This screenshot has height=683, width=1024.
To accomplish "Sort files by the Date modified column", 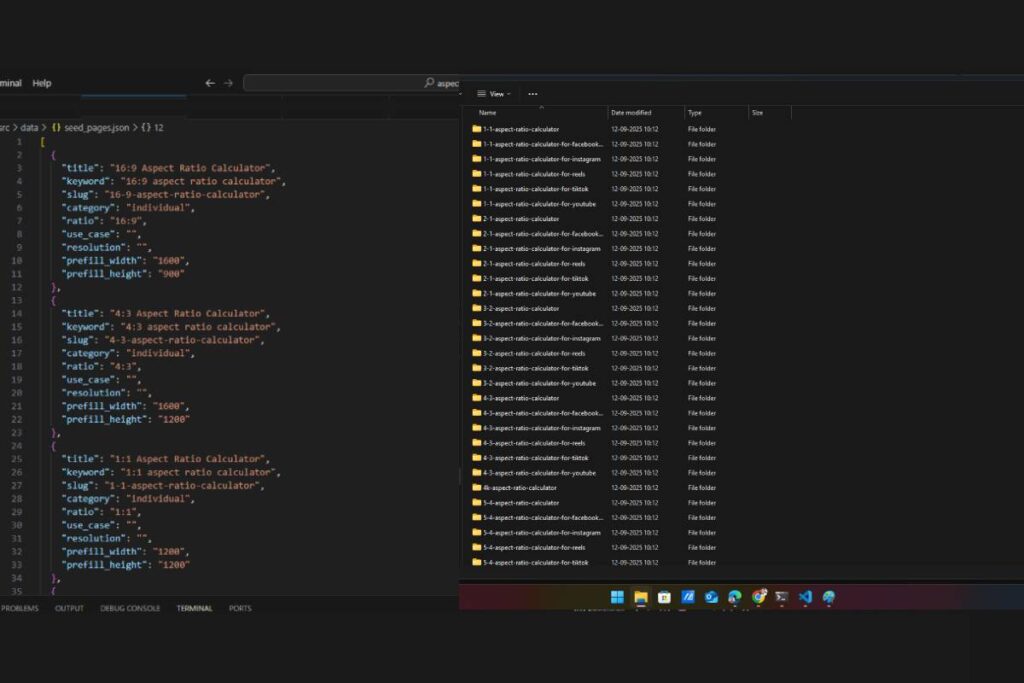I will [631, 113].
